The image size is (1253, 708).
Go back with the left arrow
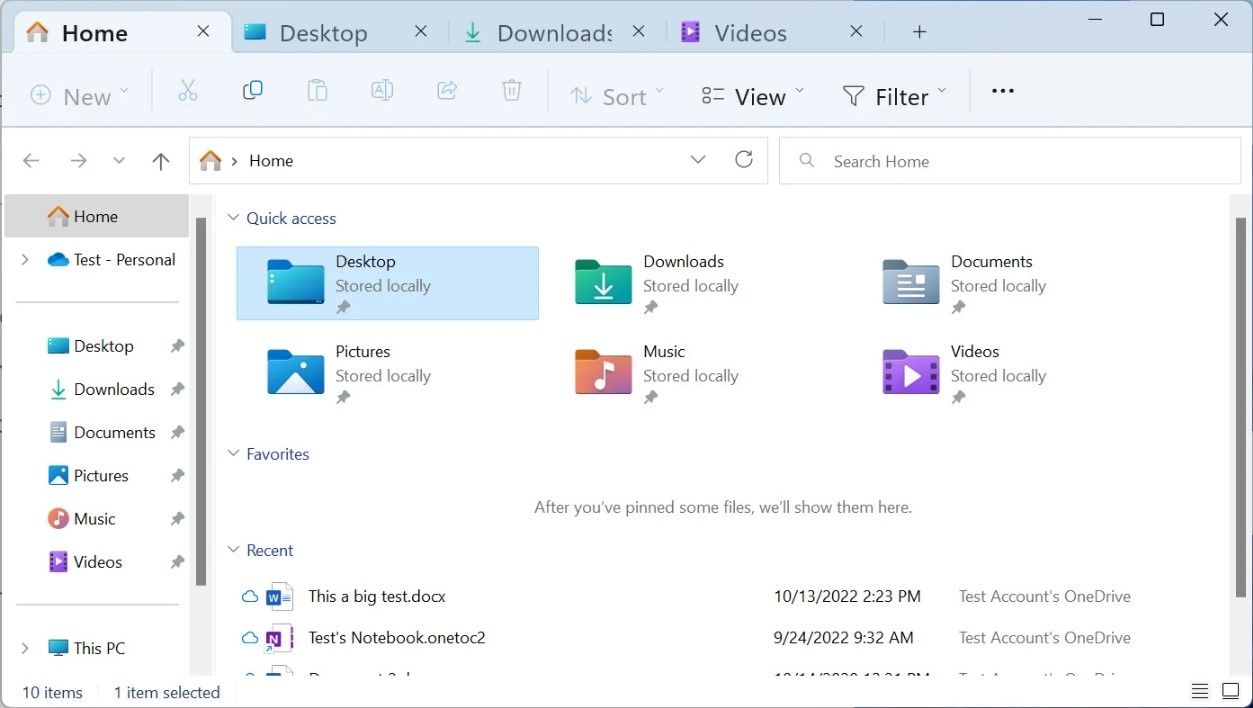click(x=31, y=161)
